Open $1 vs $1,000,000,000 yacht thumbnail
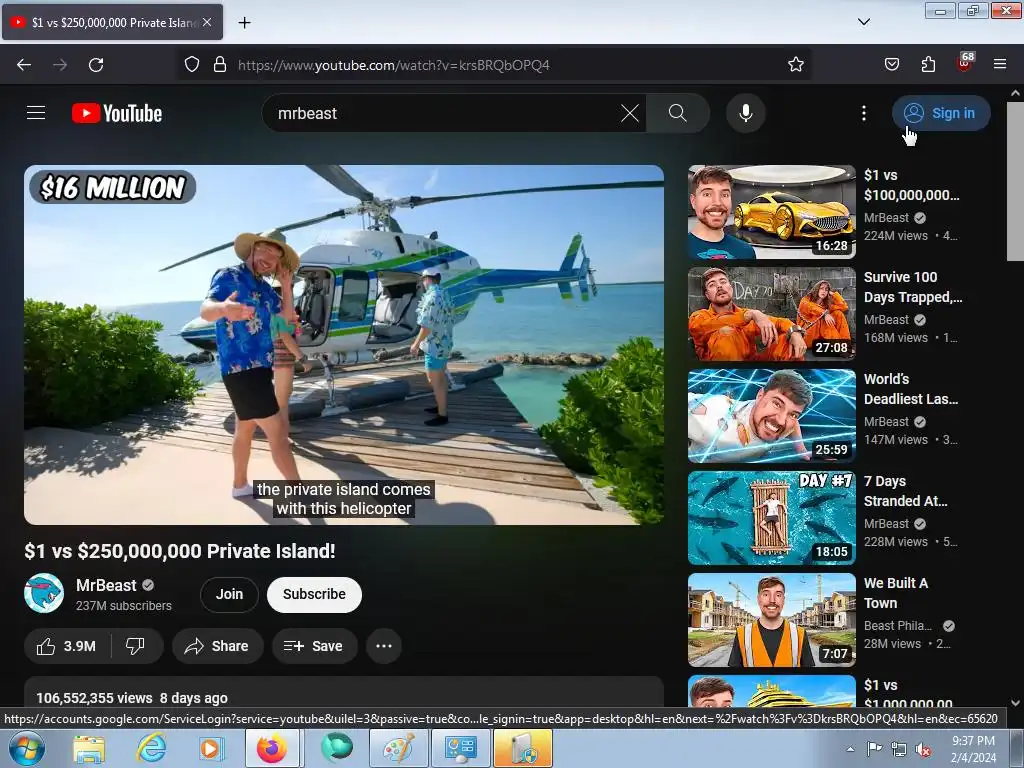1024x768 pixels. point(772,692)
